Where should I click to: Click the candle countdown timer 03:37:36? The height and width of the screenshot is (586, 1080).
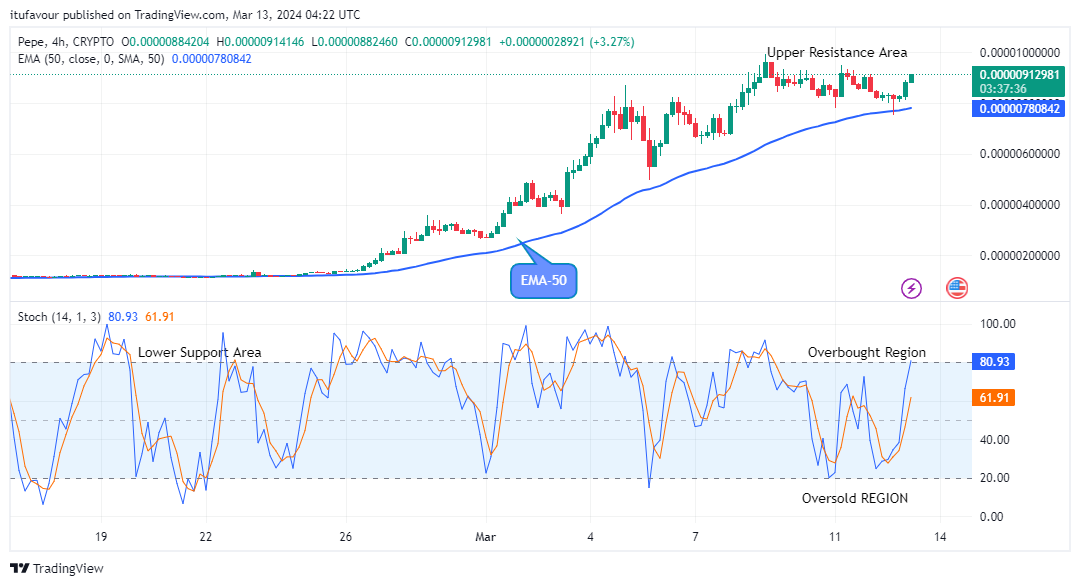1003,89
